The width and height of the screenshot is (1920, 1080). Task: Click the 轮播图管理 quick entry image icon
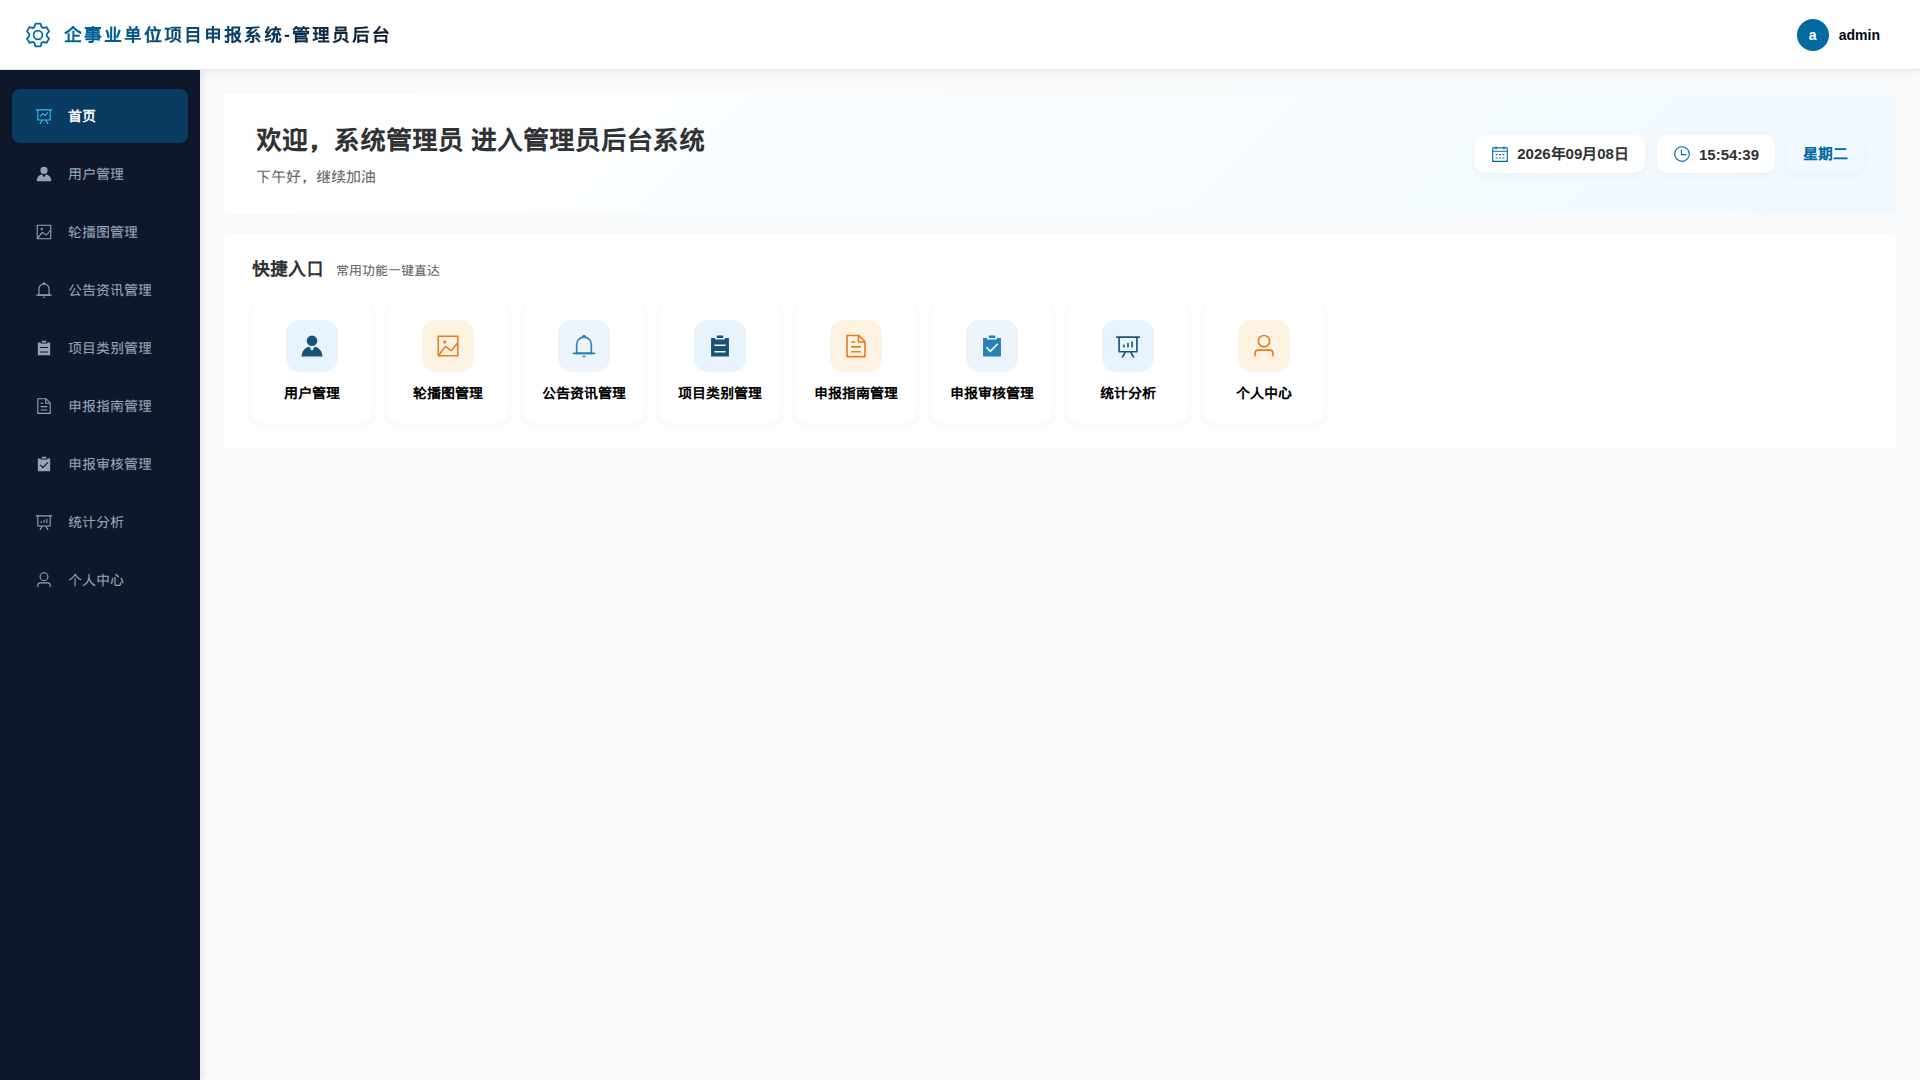(x=448, y=346)
